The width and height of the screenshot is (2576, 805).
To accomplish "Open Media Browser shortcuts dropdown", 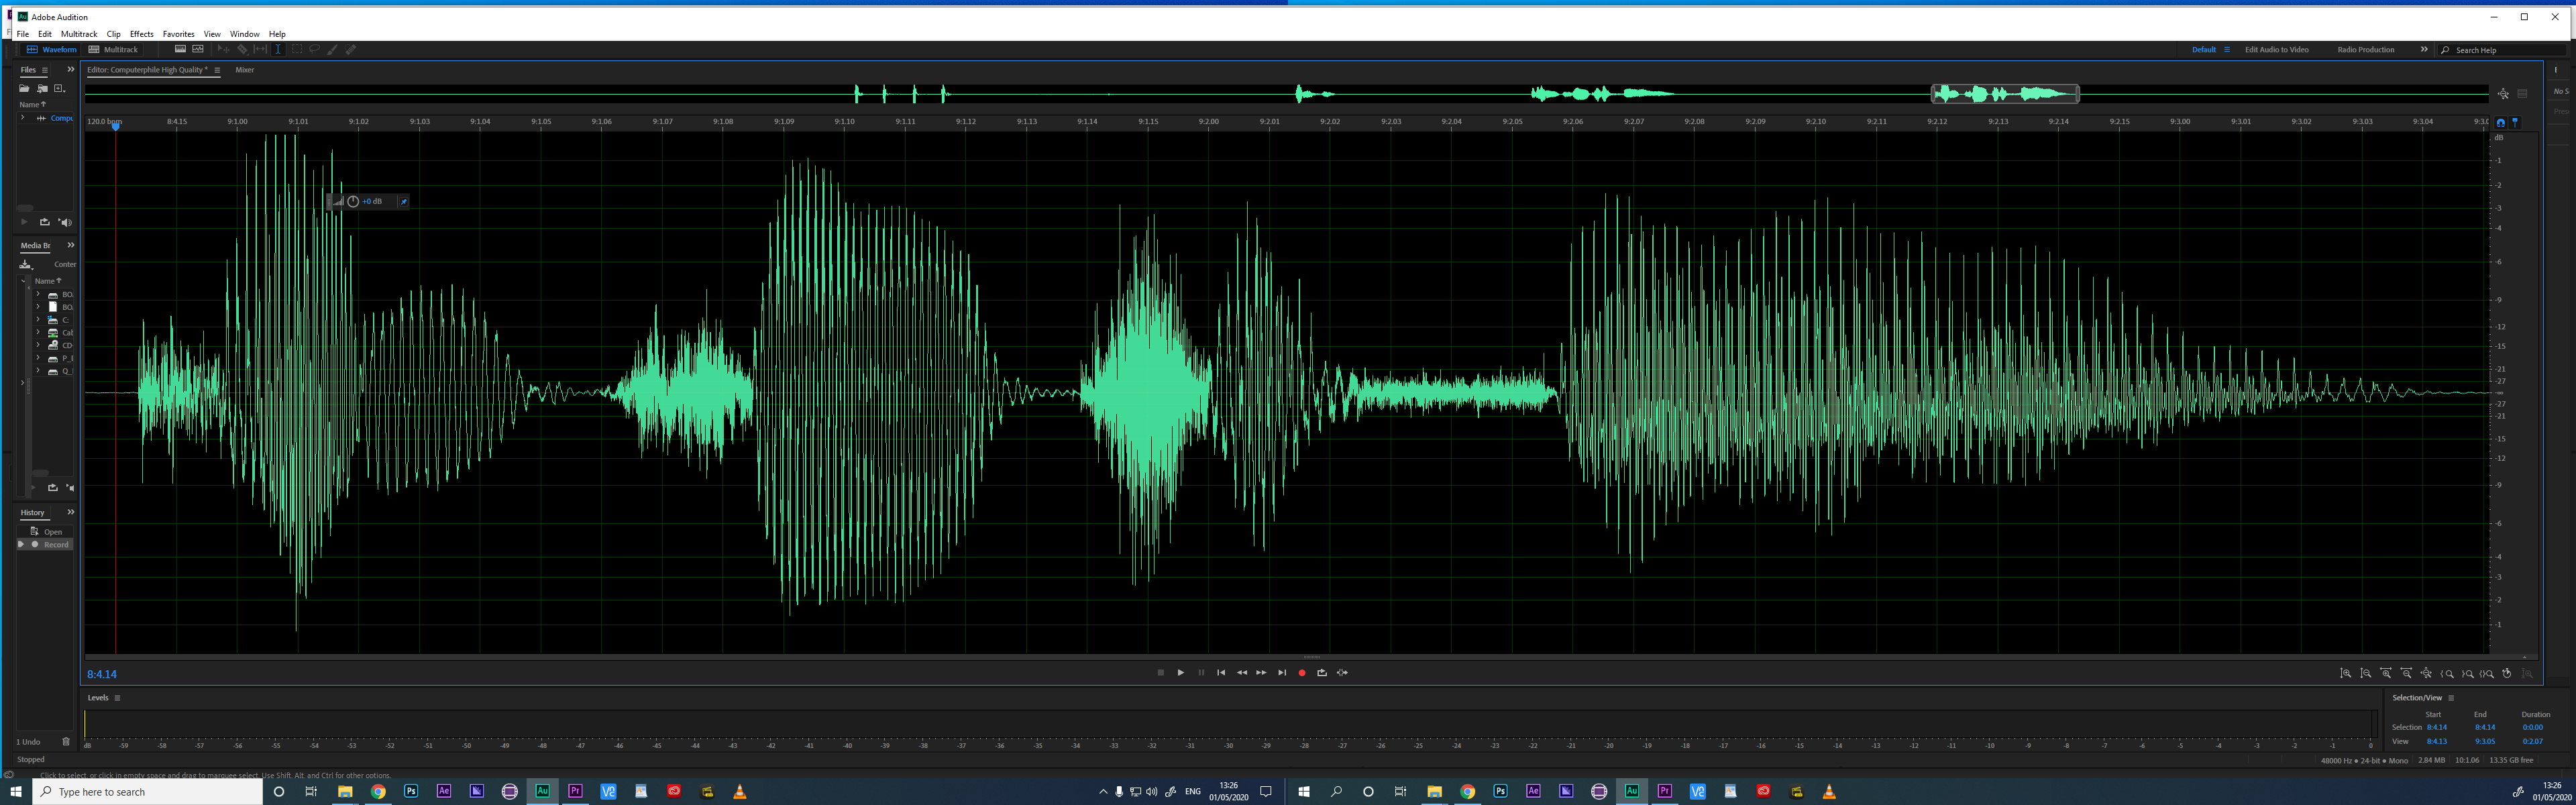I will coord(26,264).
